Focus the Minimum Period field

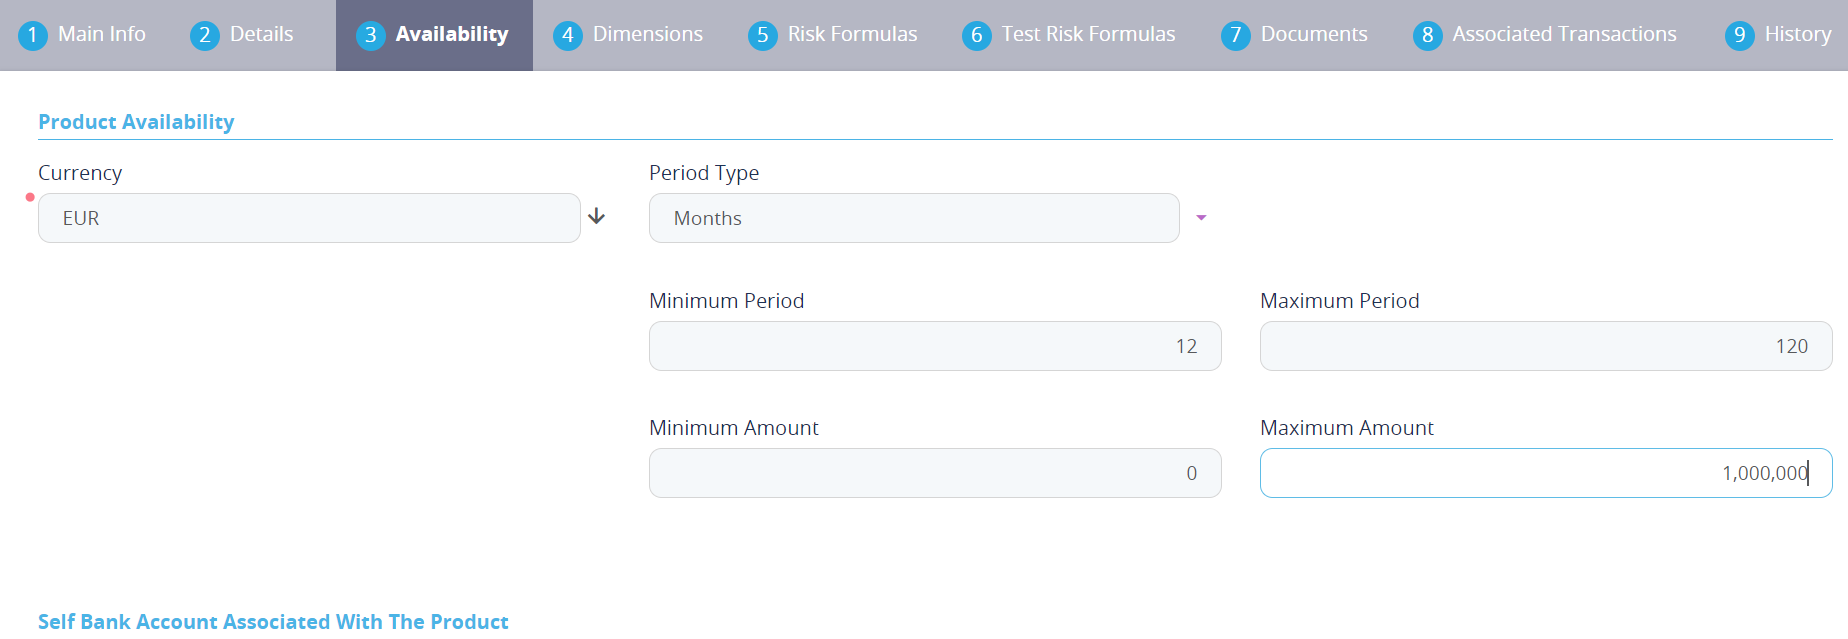(934, 346)
